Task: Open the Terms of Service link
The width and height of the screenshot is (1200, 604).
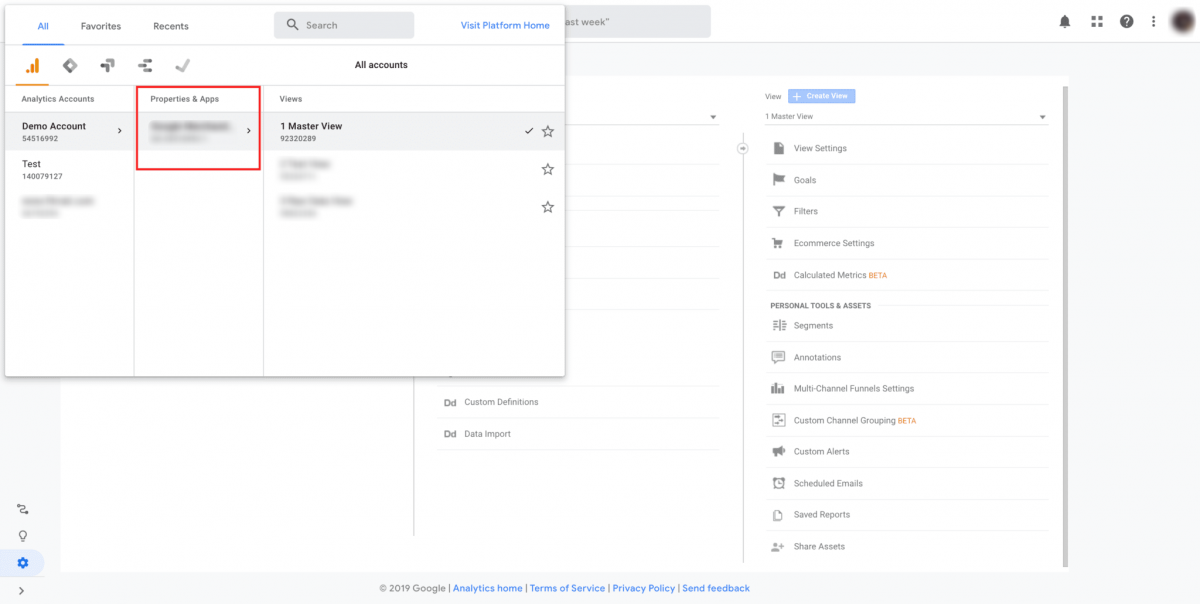Action: 567,588
